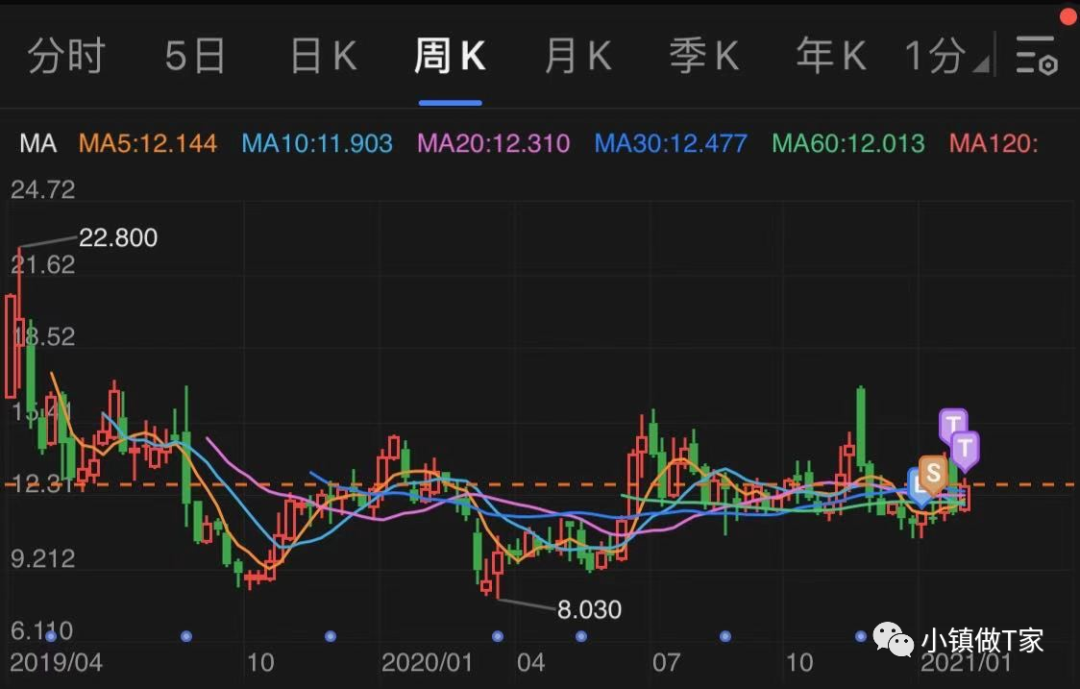Tap the 2019/04 date axis label
Image resolution: width=1080 pixels, height=689 pixels.
pyautogui.click(x=56, y=663)
